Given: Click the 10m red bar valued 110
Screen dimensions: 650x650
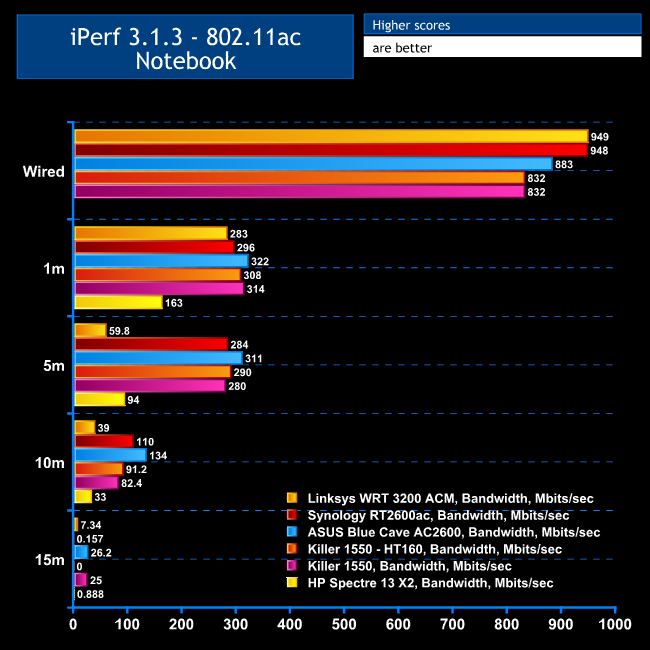Looking at the screenshot, I should pos(104,441).
